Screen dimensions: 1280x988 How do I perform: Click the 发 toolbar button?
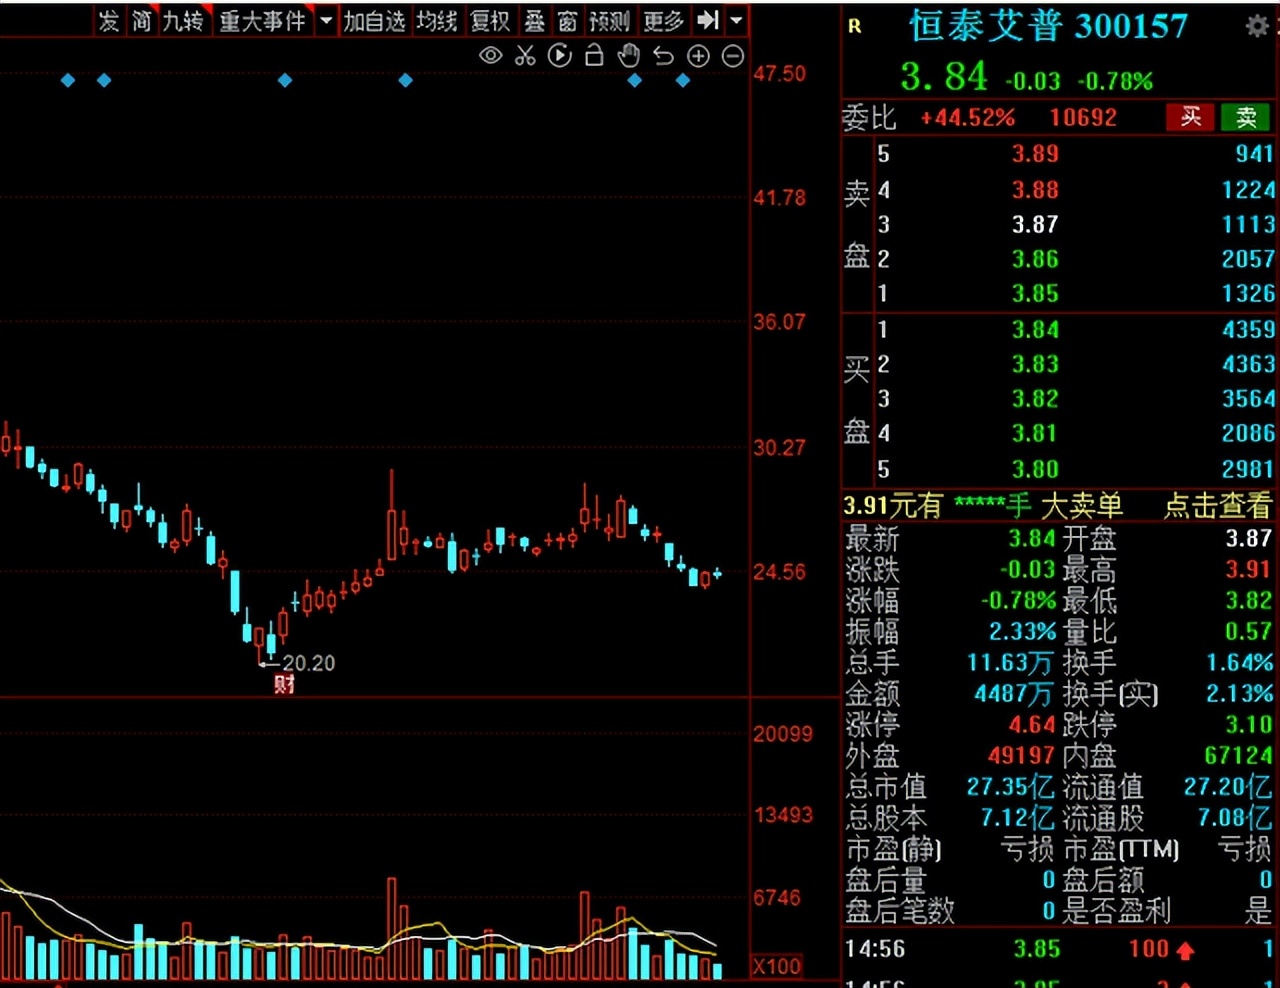point(109,20)
